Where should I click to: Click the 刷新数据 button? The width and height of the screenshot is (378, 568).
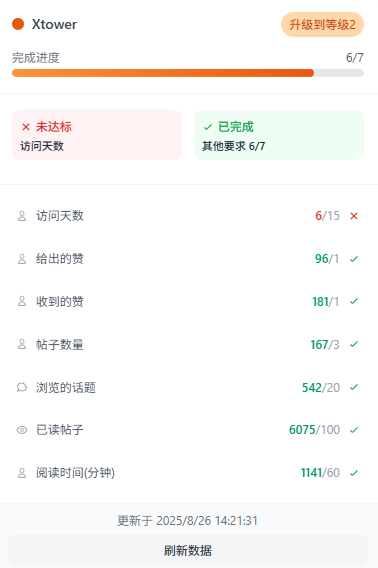coord(188,550)
